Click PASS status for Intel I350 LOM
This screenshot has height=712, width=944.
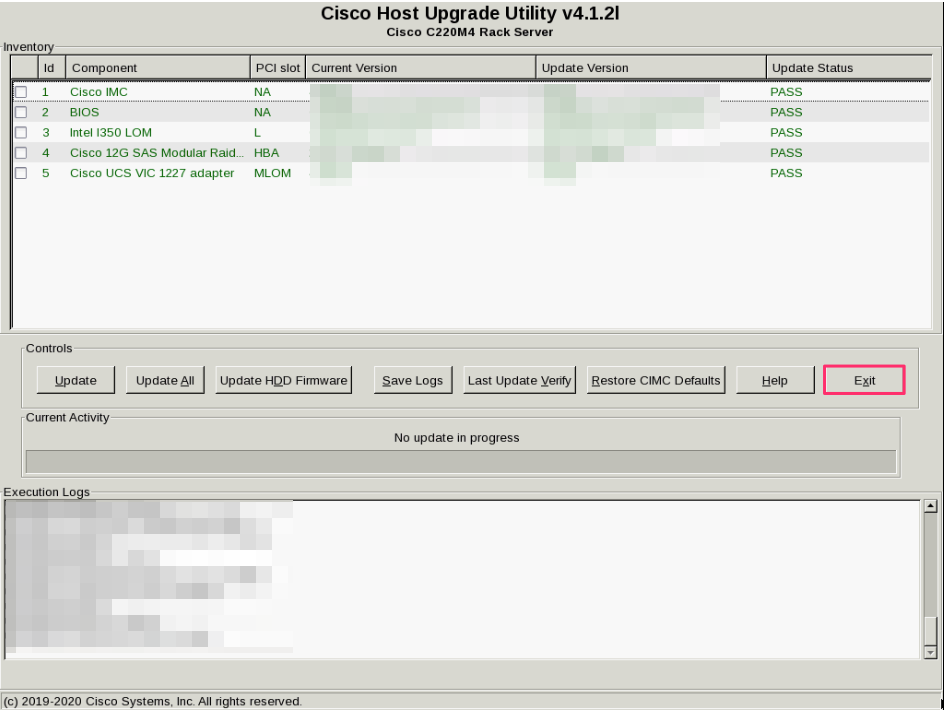point(786,132)
